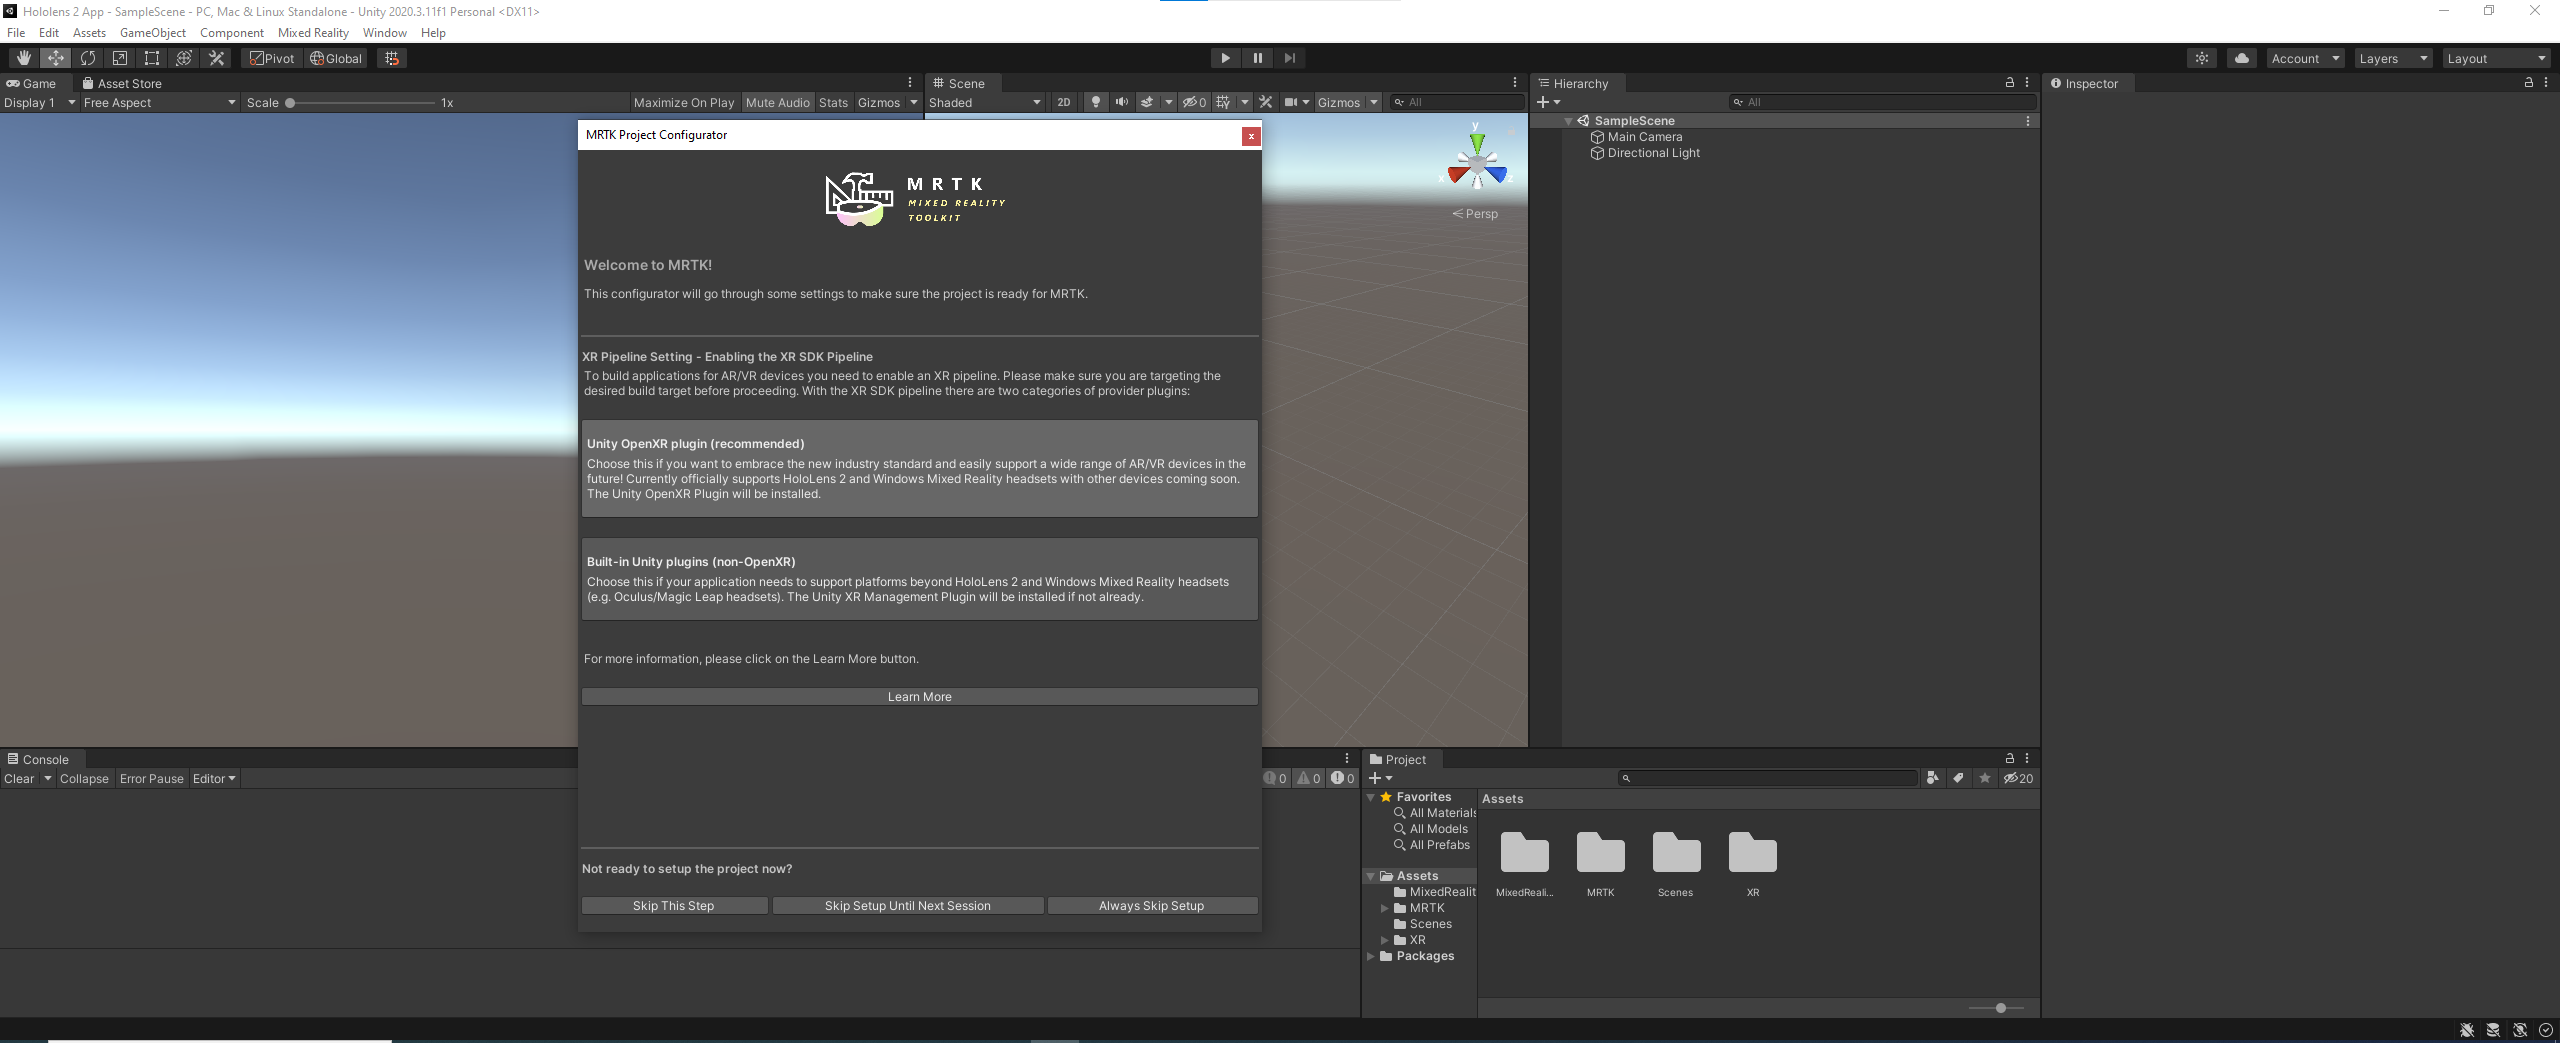This screenshot has width=2560, height=1043.
Task: Open Display 1 dropdown
Action: tap(40, 102)
